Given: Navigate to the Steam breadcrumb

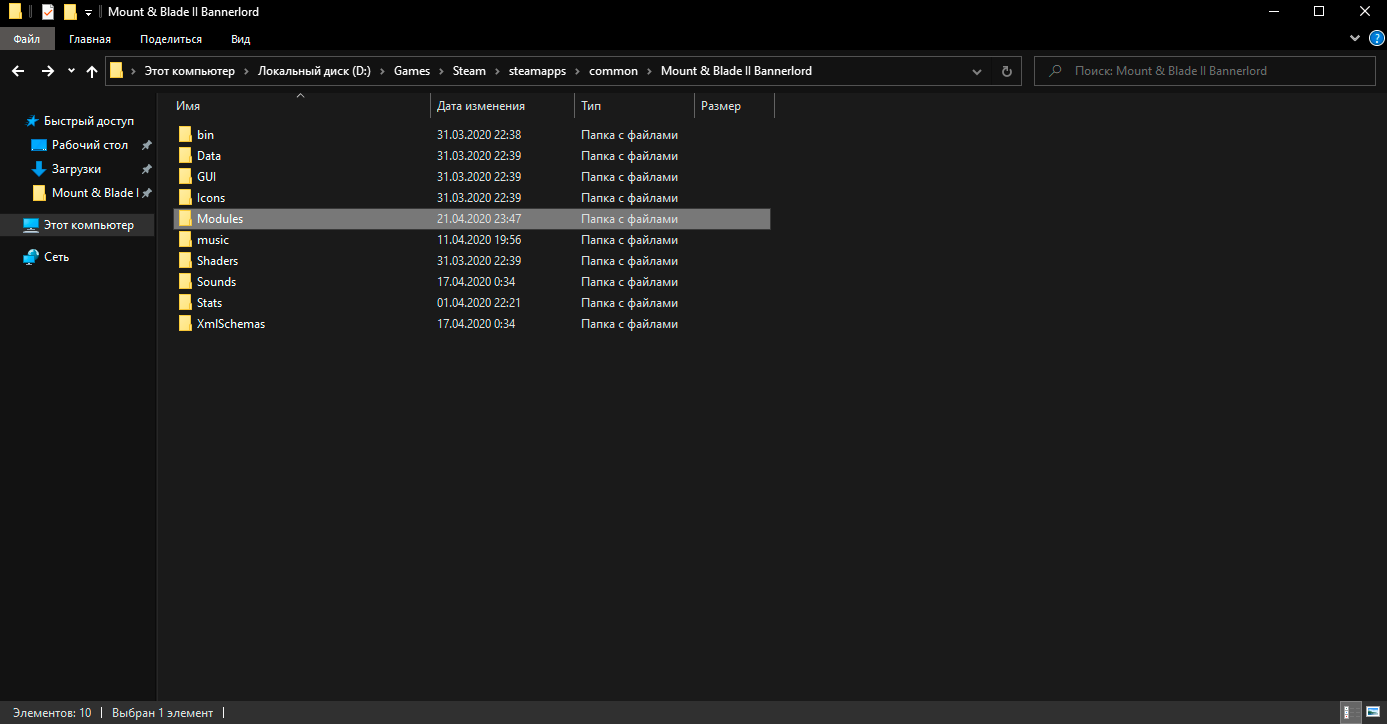Looking at the screenshot, I should tap(469, 71).
